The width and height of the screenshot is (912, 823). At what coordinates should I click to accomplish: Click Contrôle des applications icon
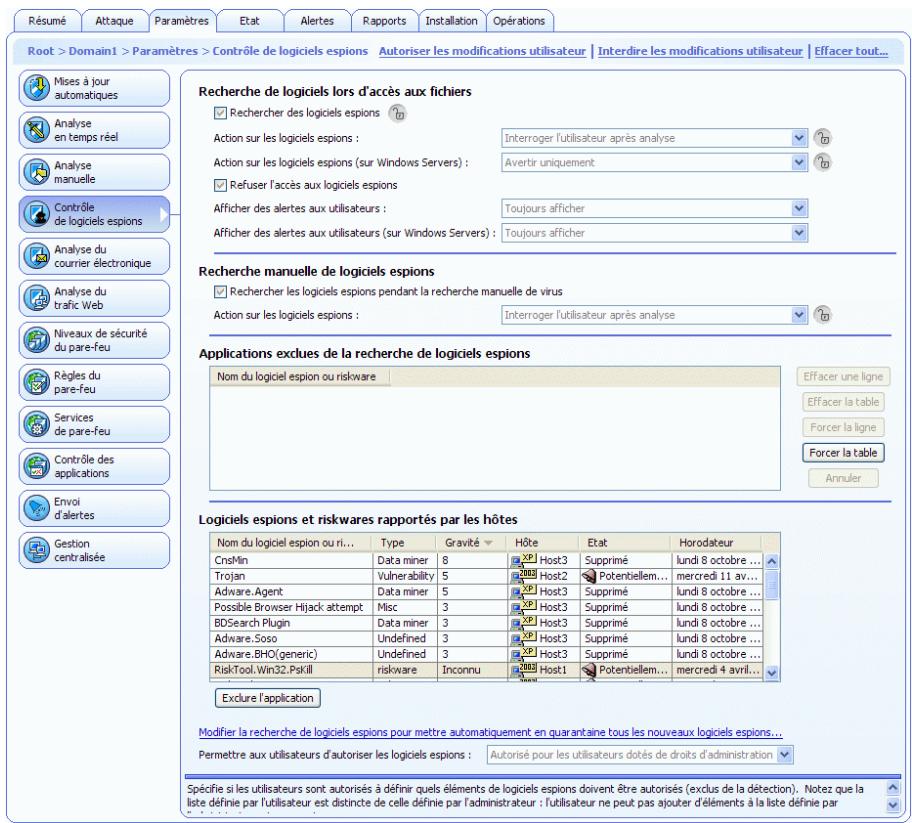tap(36, 466)
